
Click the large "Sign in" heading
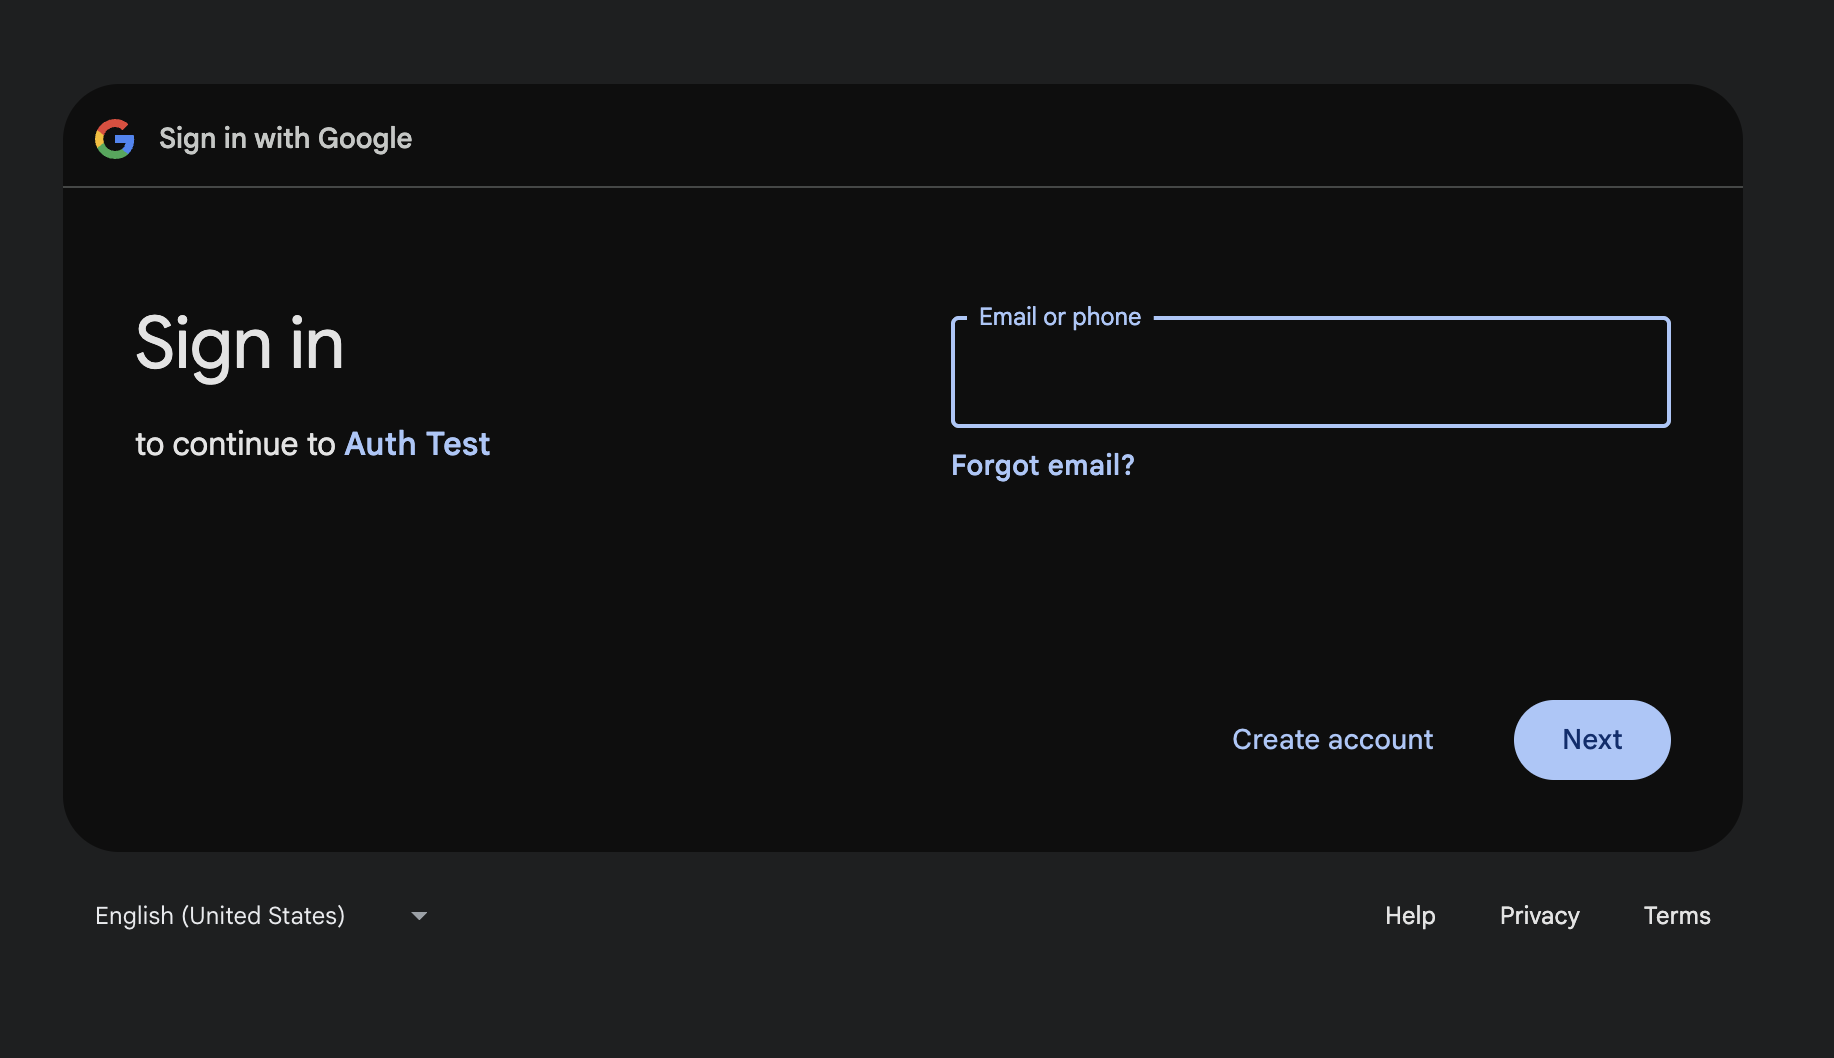(x=239, y=344)
